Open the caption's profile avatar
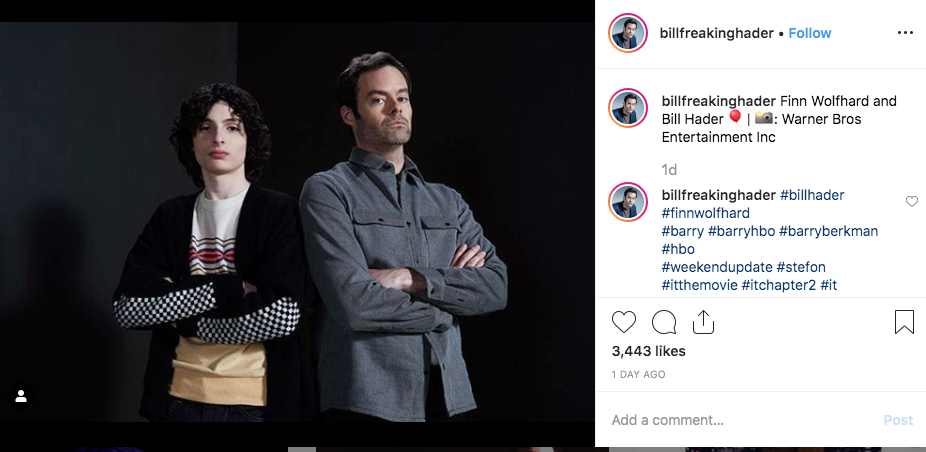 (x=628, y=108)
